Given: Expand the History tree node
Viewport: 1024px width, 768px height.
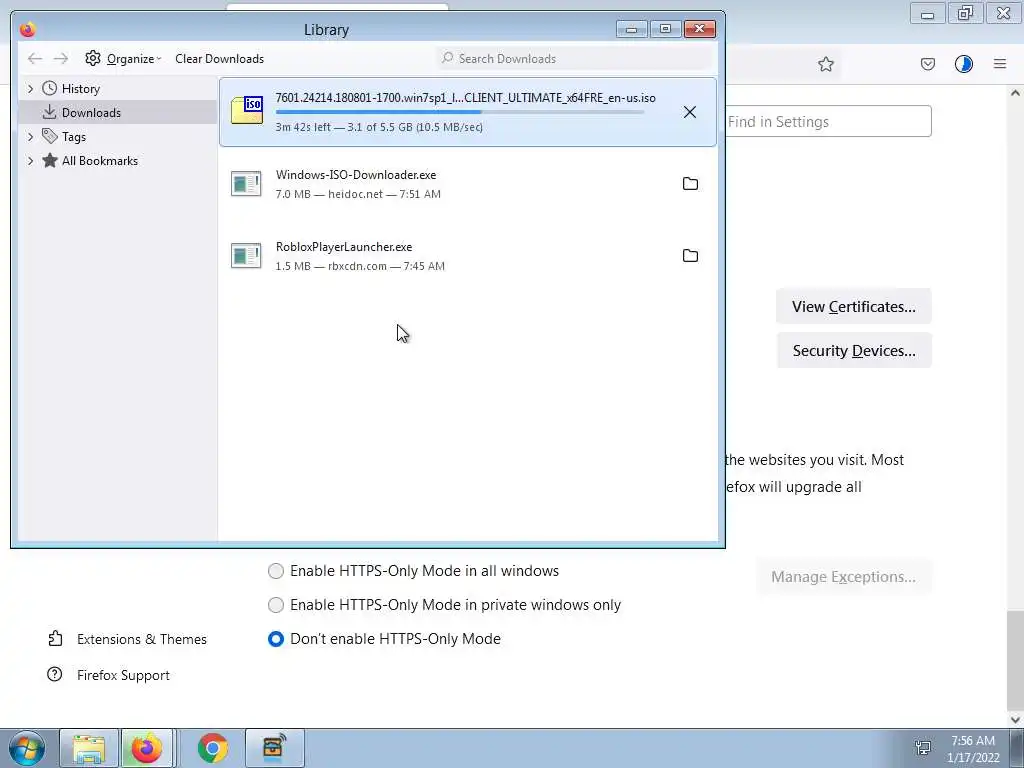Looking at the screenshot, I should tap(30, 88).
